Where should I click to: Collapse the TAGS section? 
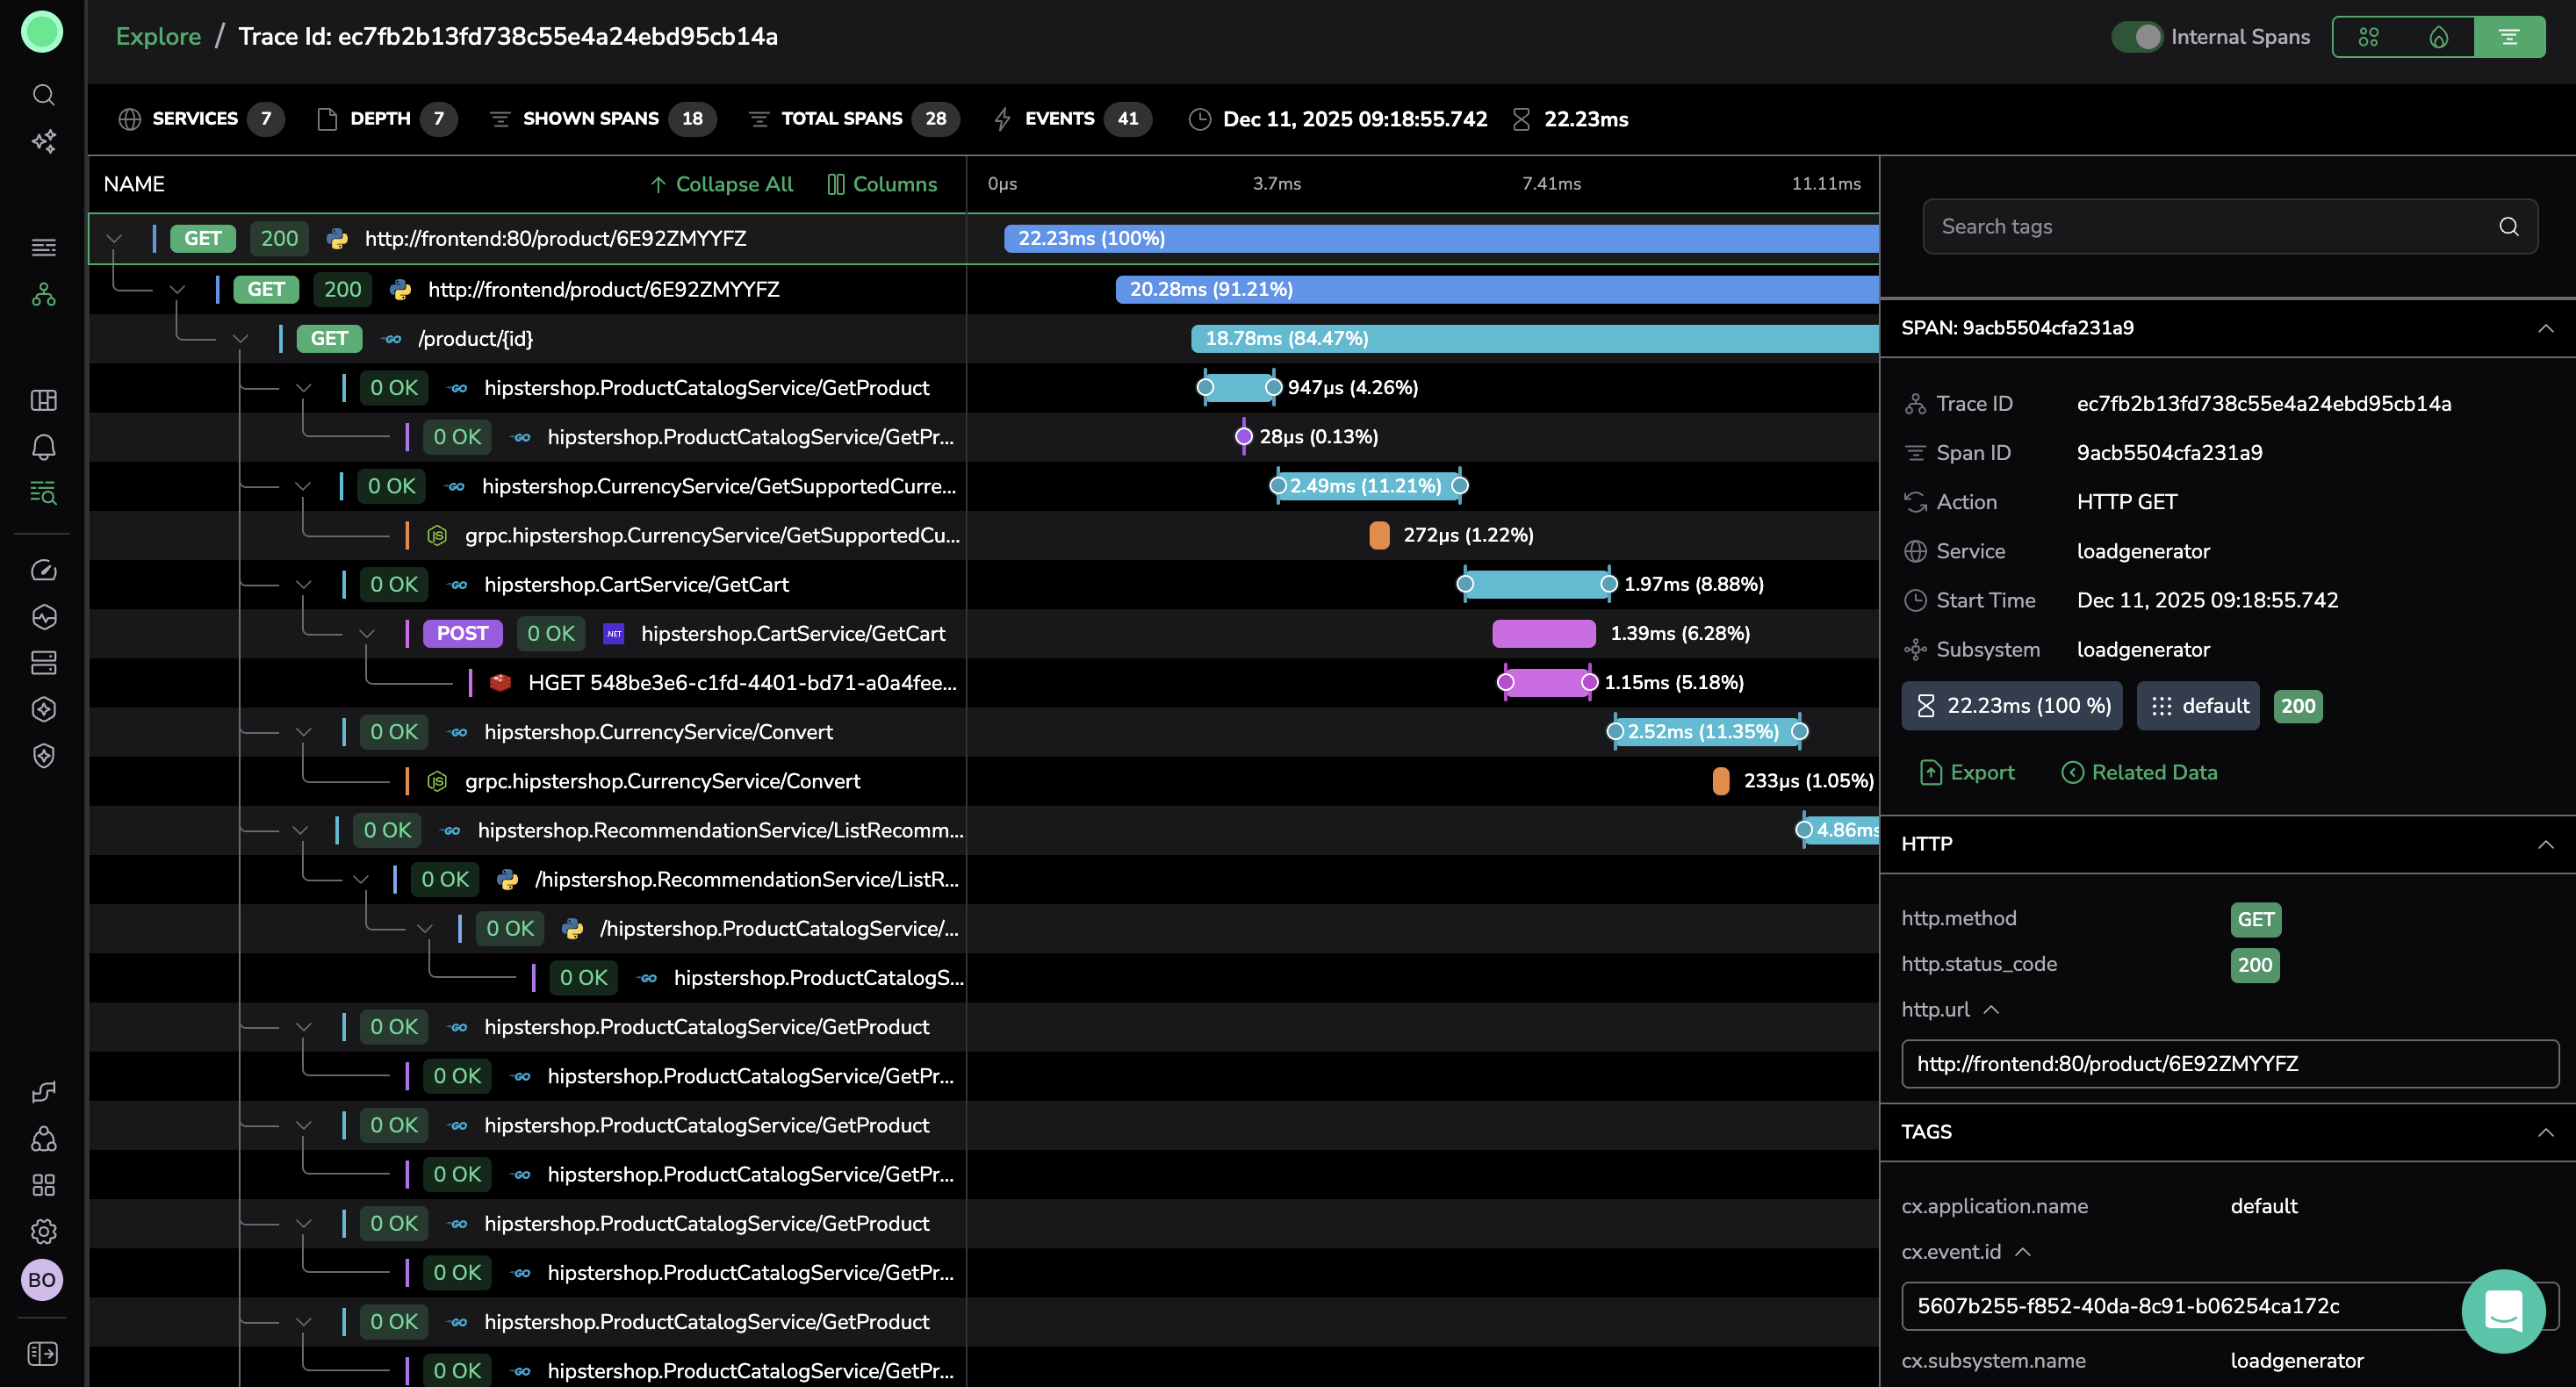2545,1132
